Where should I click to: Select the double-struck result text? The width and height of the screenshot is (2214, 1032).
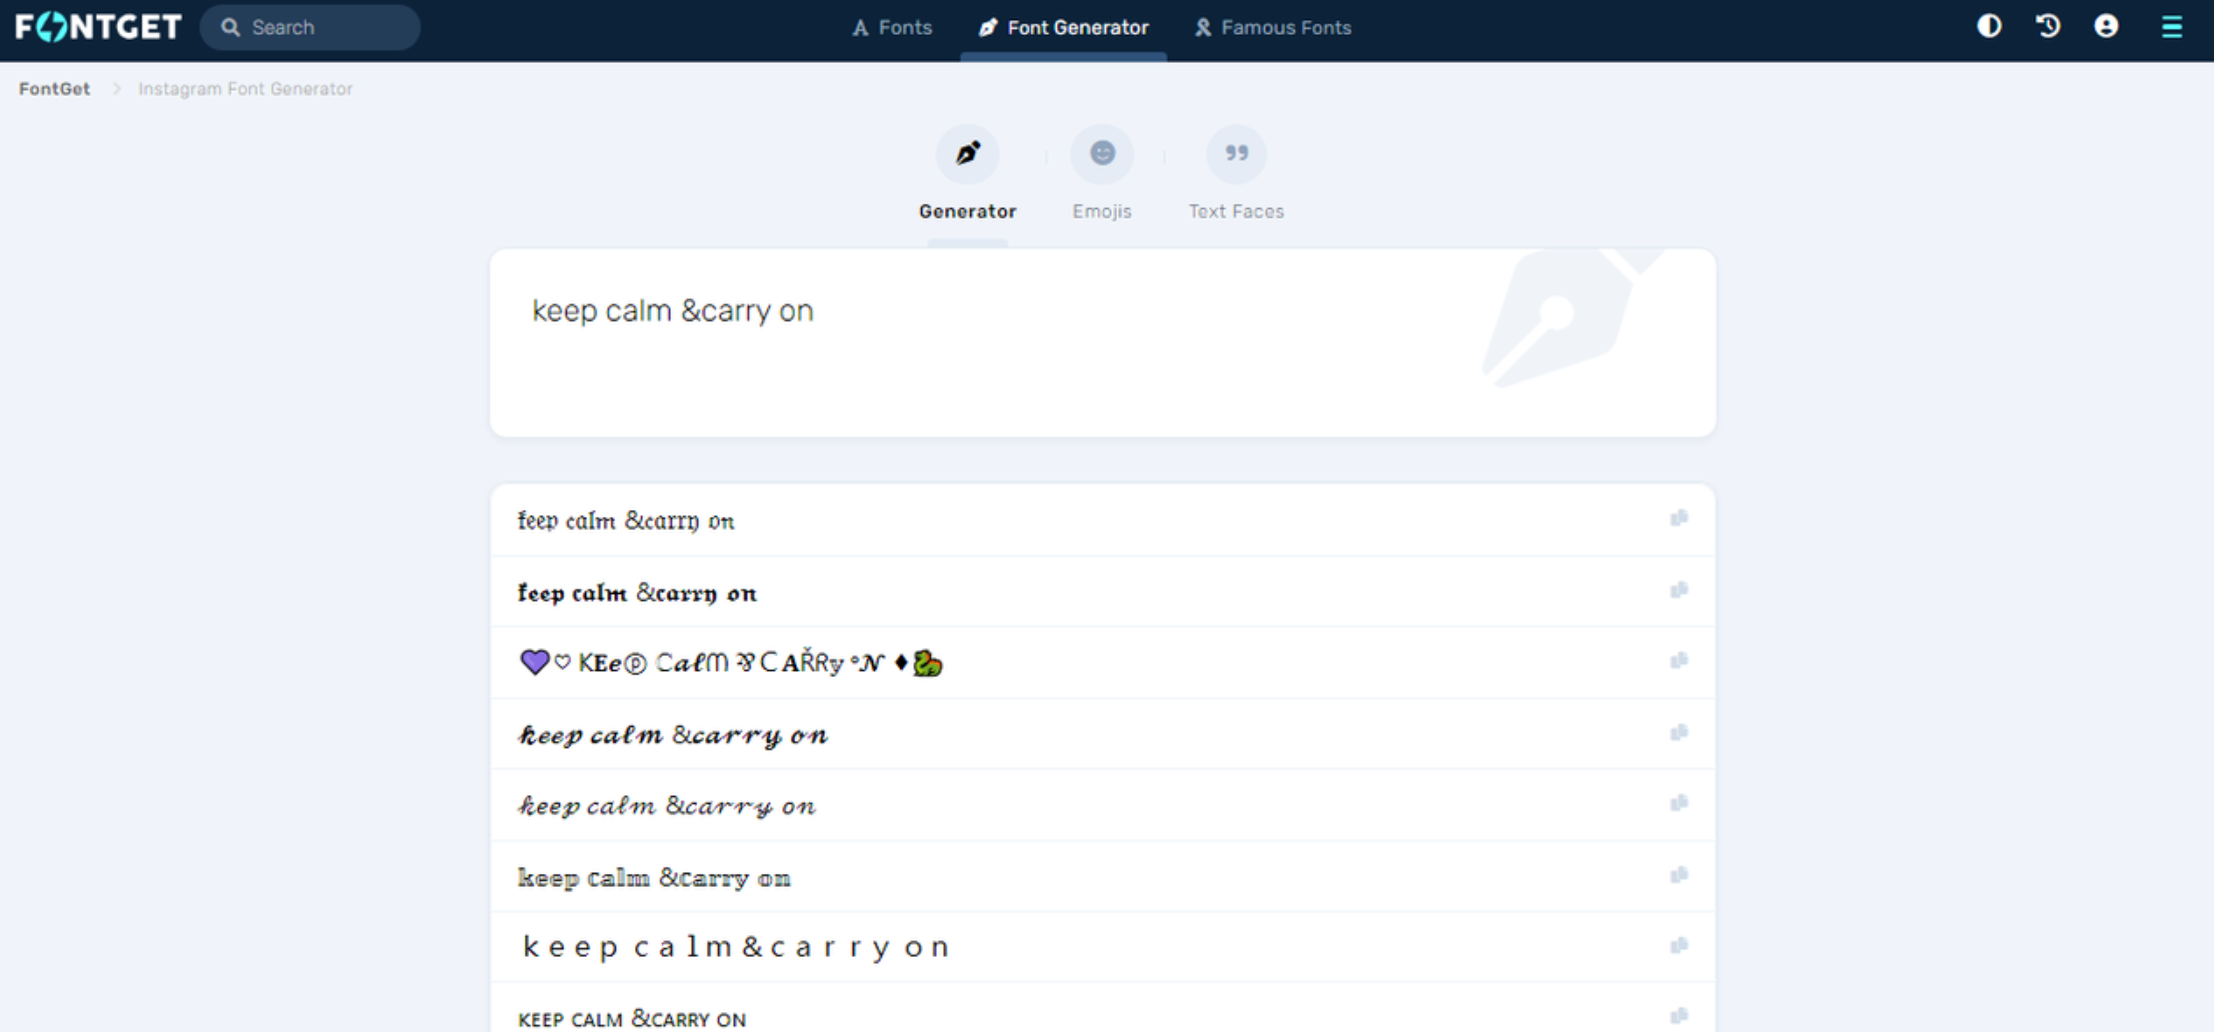point(654,878)
